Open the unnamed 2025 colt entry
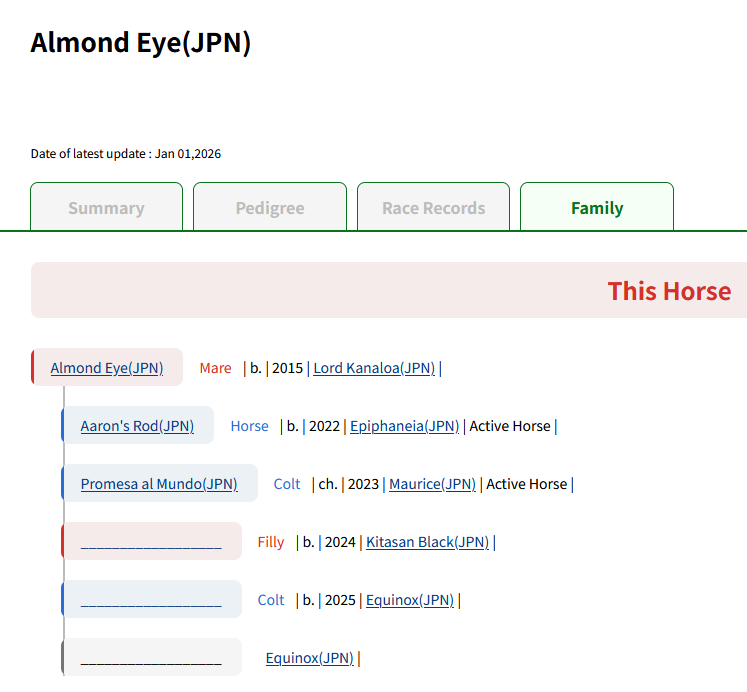 point(151,600)
